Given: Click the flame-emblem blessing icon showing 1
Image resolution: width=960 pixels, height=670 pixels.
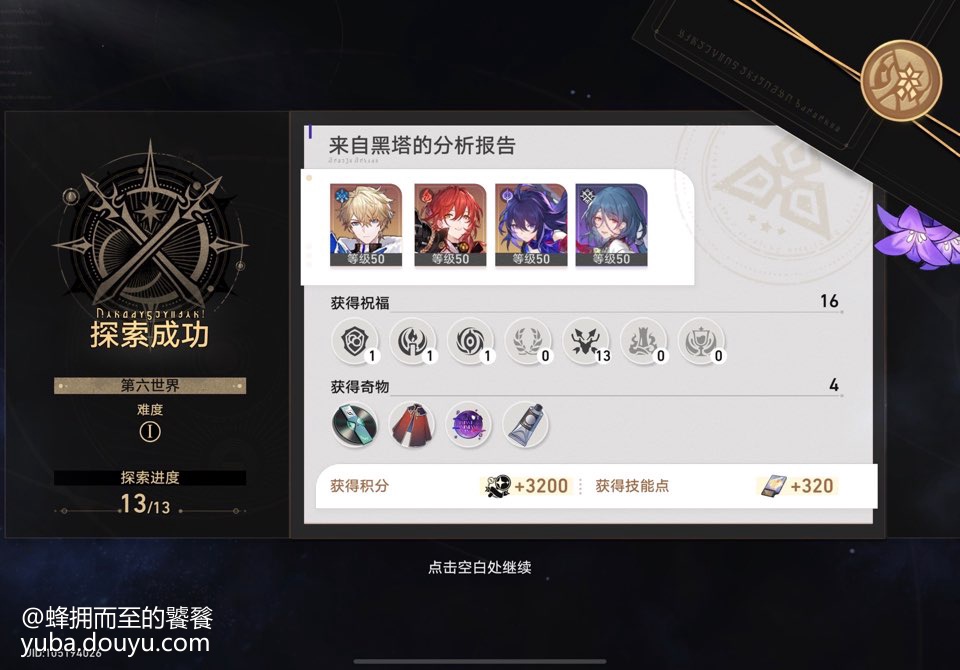Looking at the screenshot, I should tap(413, 341).
